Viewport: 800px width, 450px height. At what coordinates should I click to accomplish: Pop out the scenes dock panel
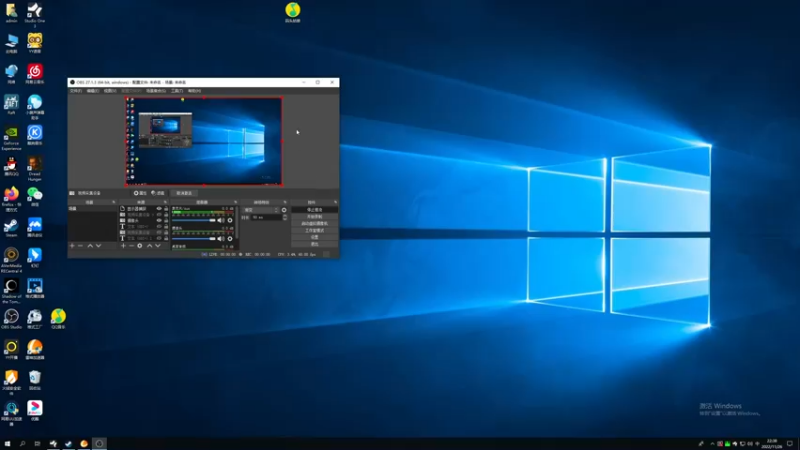(114, 203)
